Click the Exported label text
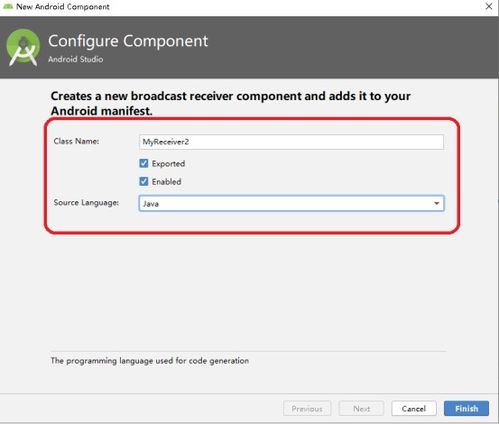The width and height of the screenshot is (499, 424). [x=168, y=164]
